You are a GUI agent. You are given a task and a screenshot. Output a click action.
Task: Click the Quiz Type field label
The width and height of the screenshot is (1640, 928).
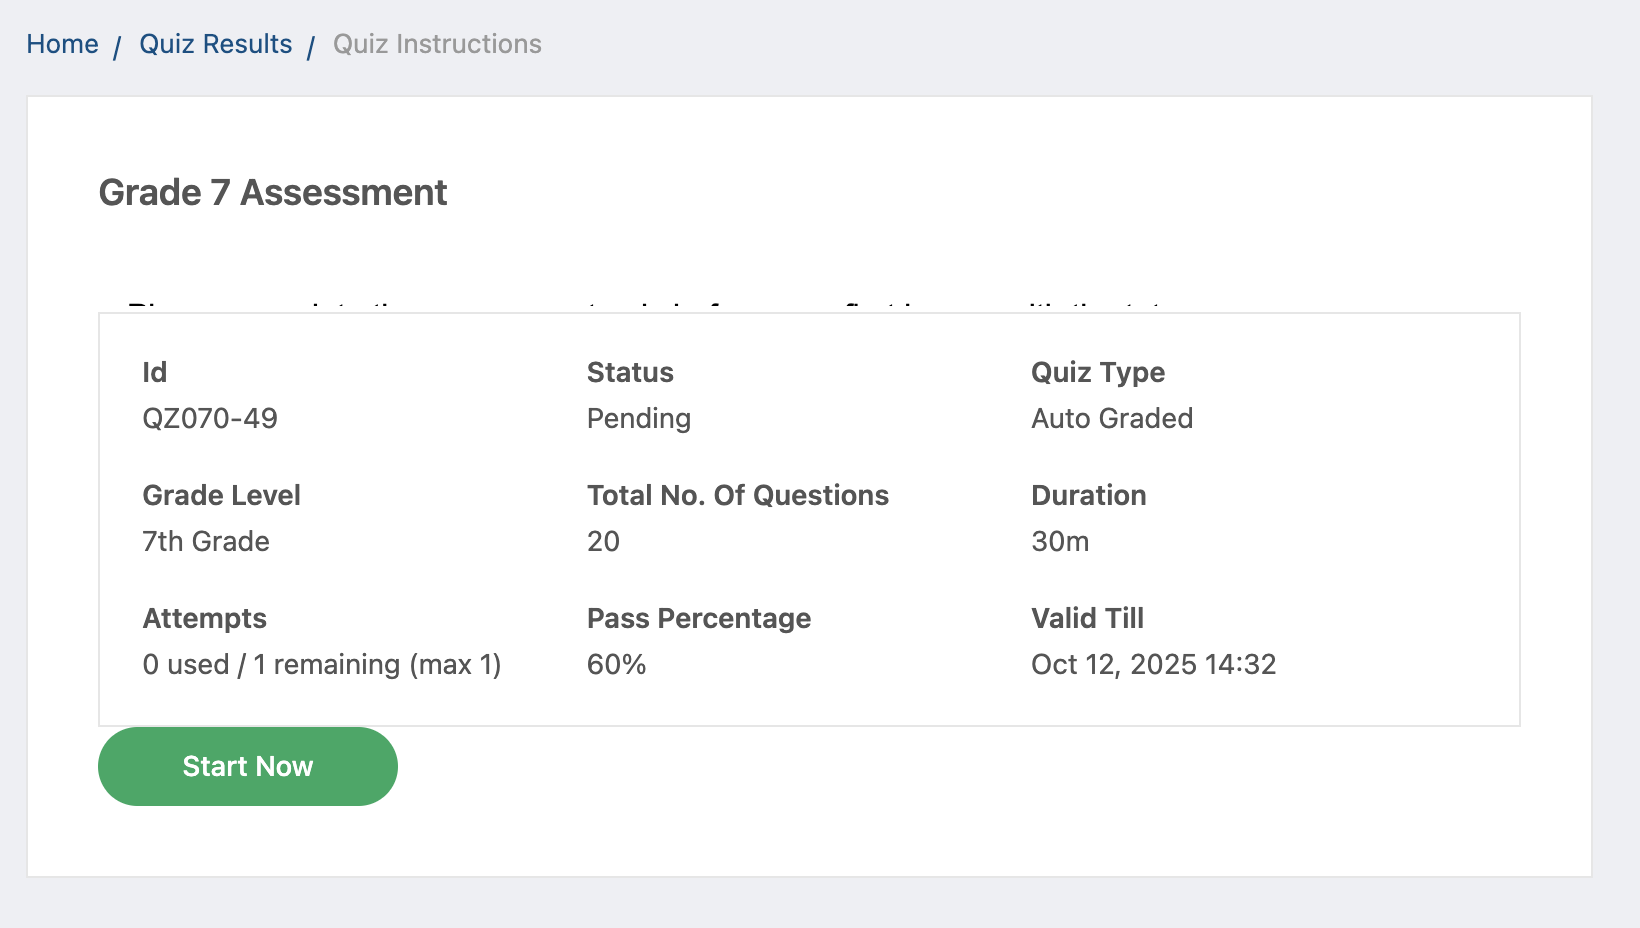(1097, 372)
